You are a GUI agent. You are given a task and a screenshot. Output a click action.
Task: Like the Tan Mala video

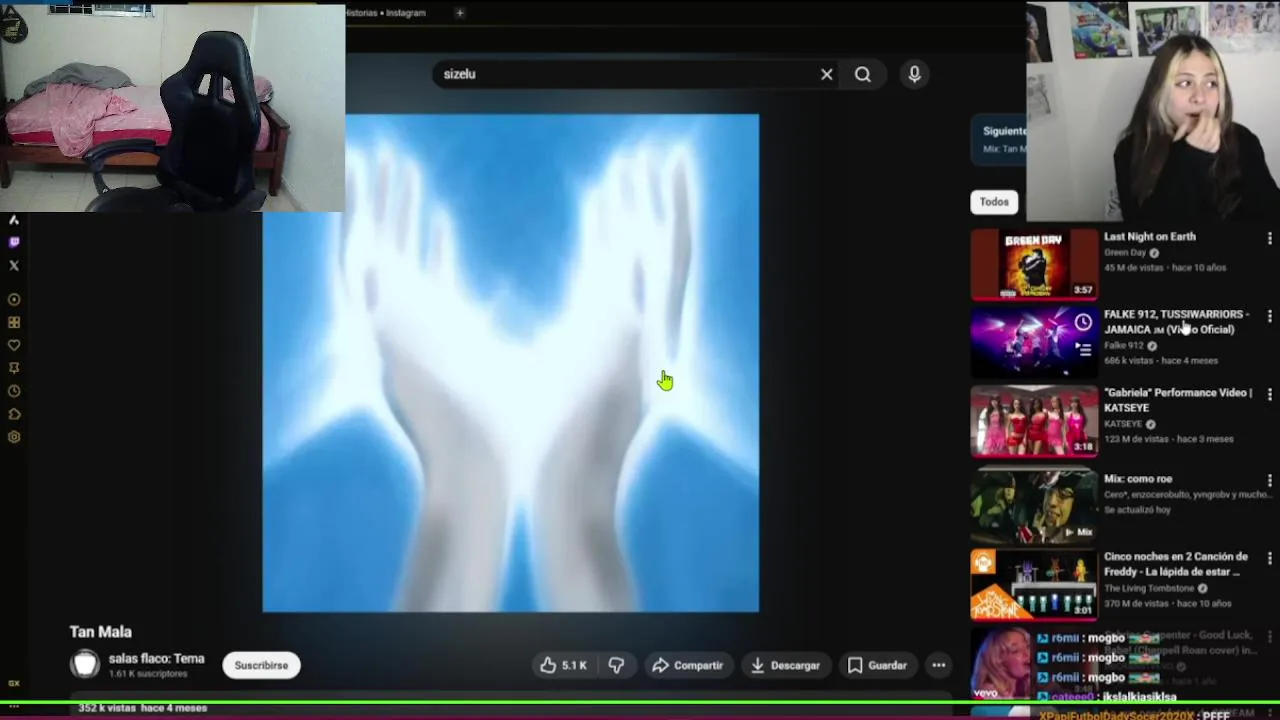[x=563, y=665]
